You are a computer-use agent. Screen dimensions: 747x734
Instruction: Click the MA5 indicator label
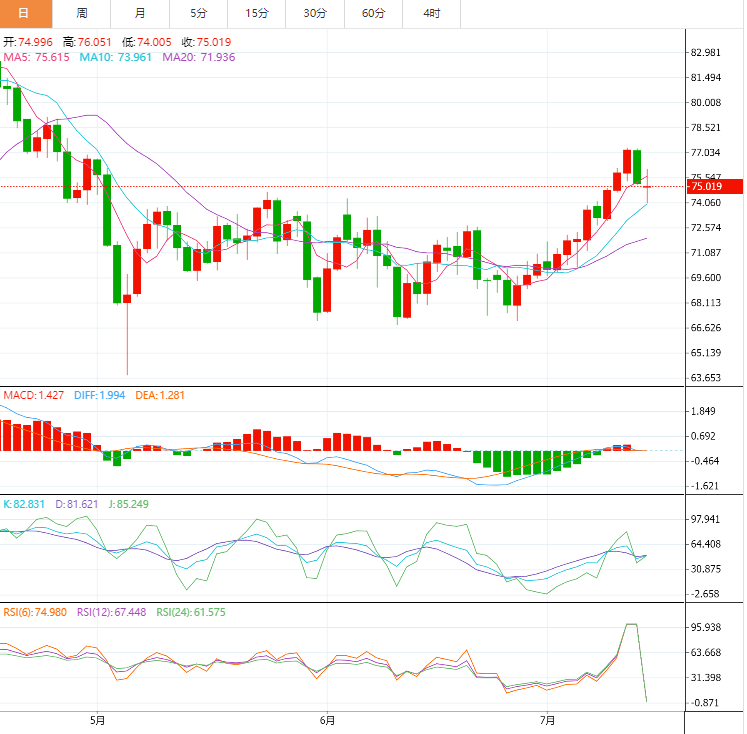[36, 58]
